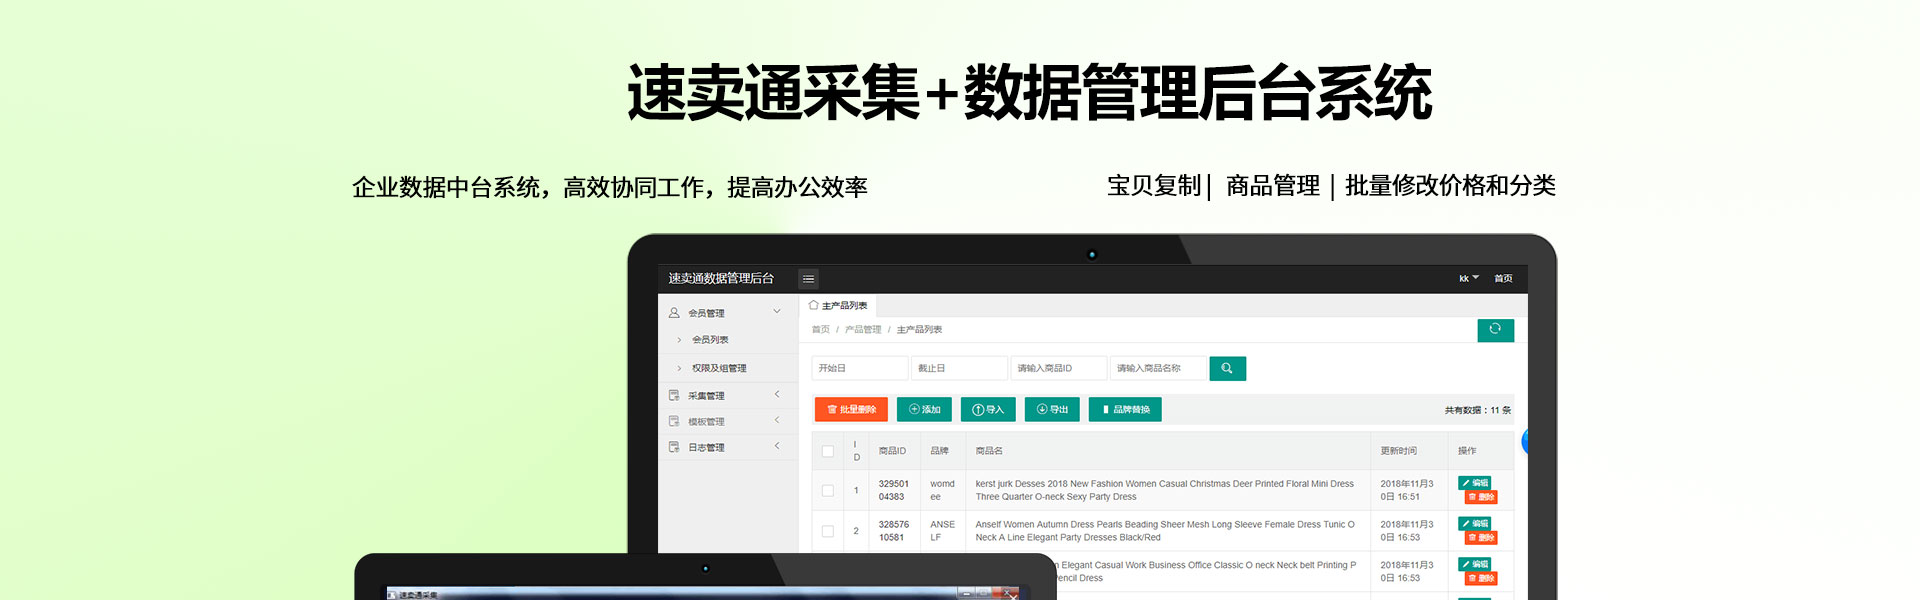Run search with magnifier button
Image resolution: width=1920 pixels, height=600 pixels.
coord(1227,368)
